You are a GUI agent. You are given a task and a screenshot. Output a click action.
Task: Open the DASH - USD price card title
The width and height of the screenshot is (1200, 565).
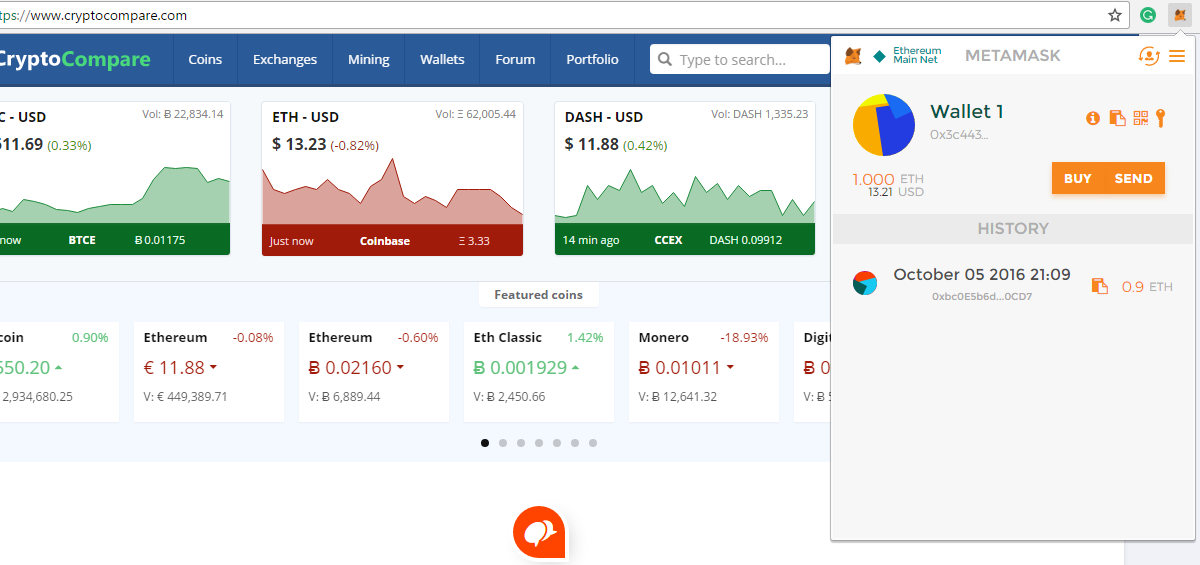(603, 117)
